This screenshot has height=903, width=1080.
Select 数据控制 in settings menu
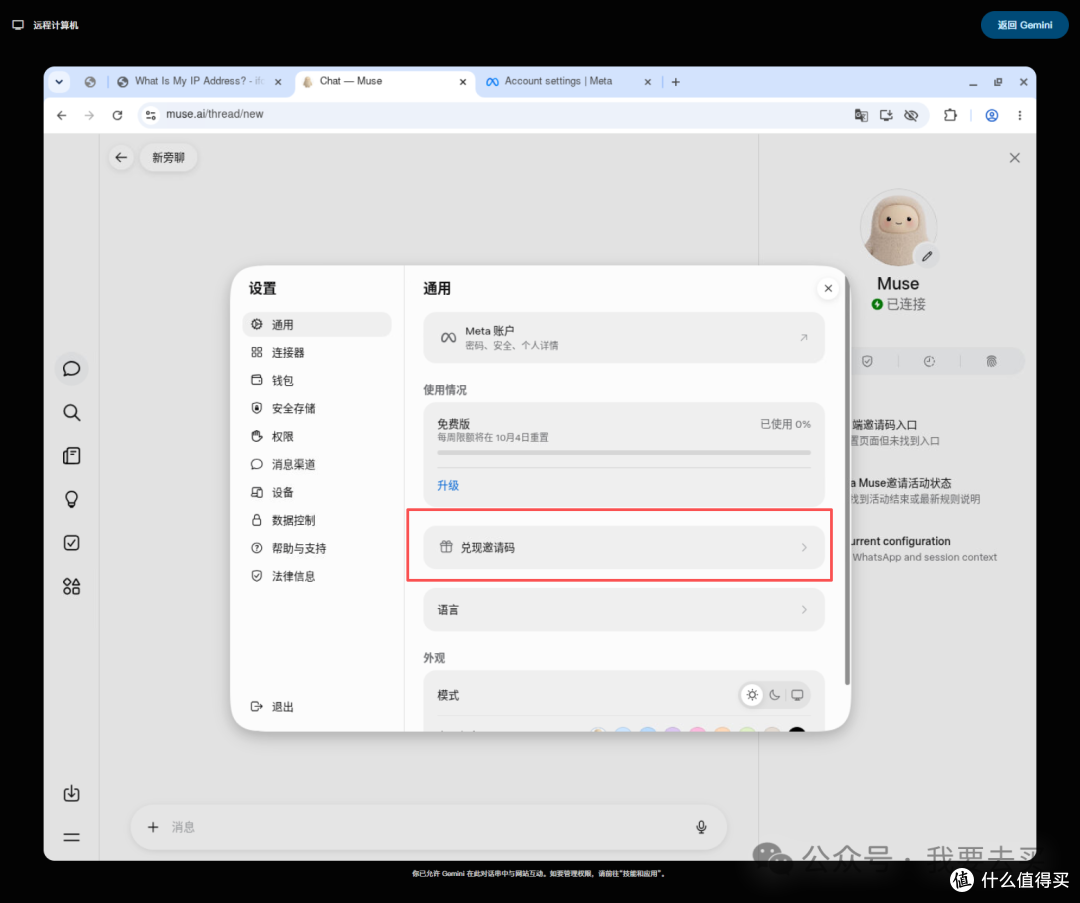pyautogui.click(x=317, y=520)
